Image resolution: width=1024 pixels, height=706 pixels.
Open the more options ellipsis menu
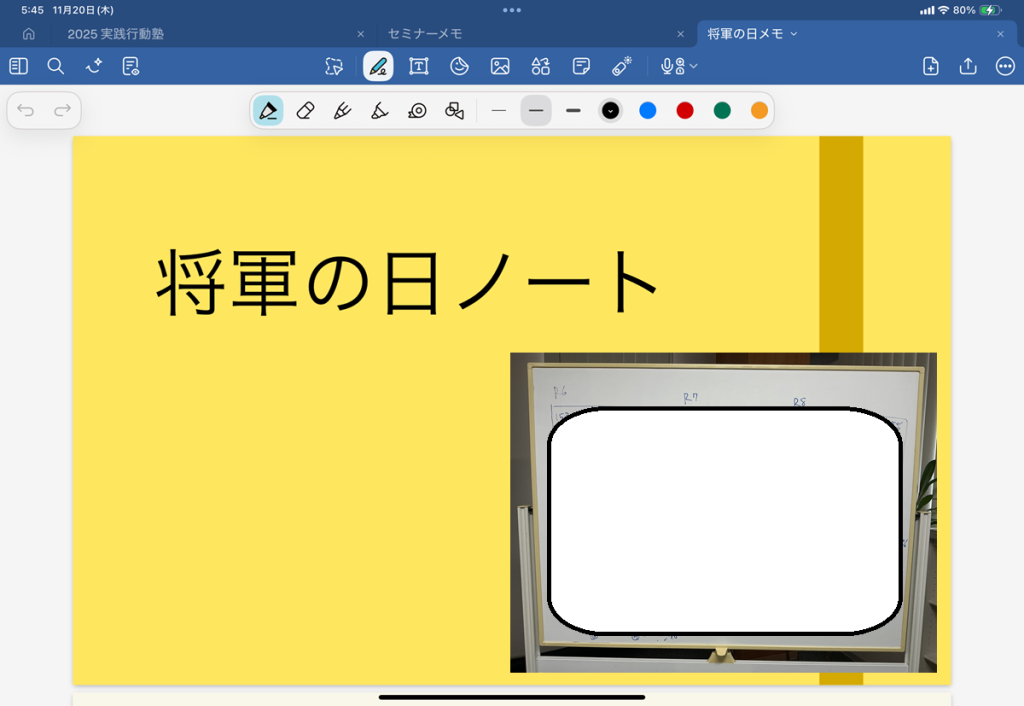[x=1005, y=66]
